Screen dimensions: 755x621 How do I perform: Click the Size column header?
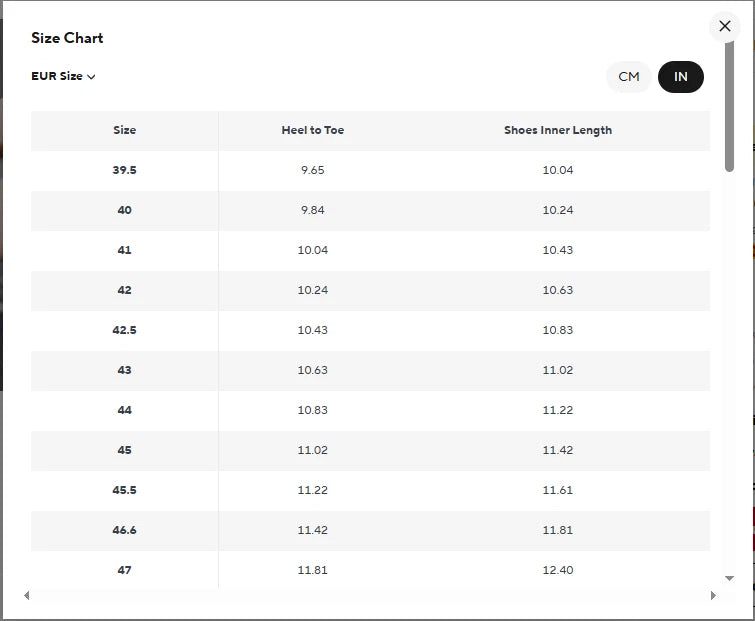(124, 130)
